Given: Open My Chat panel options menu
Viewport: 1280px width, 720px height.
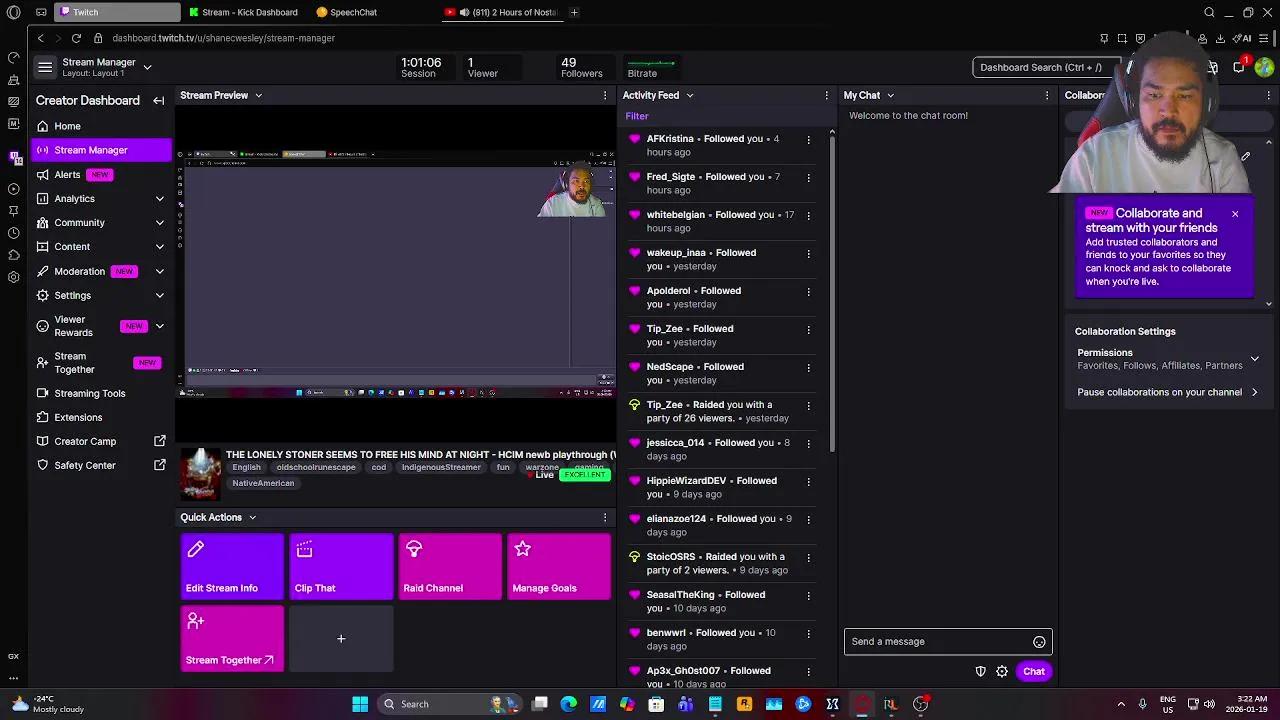Looking at the screenshot, I should pyautogui.click(x=1047, y=95).
